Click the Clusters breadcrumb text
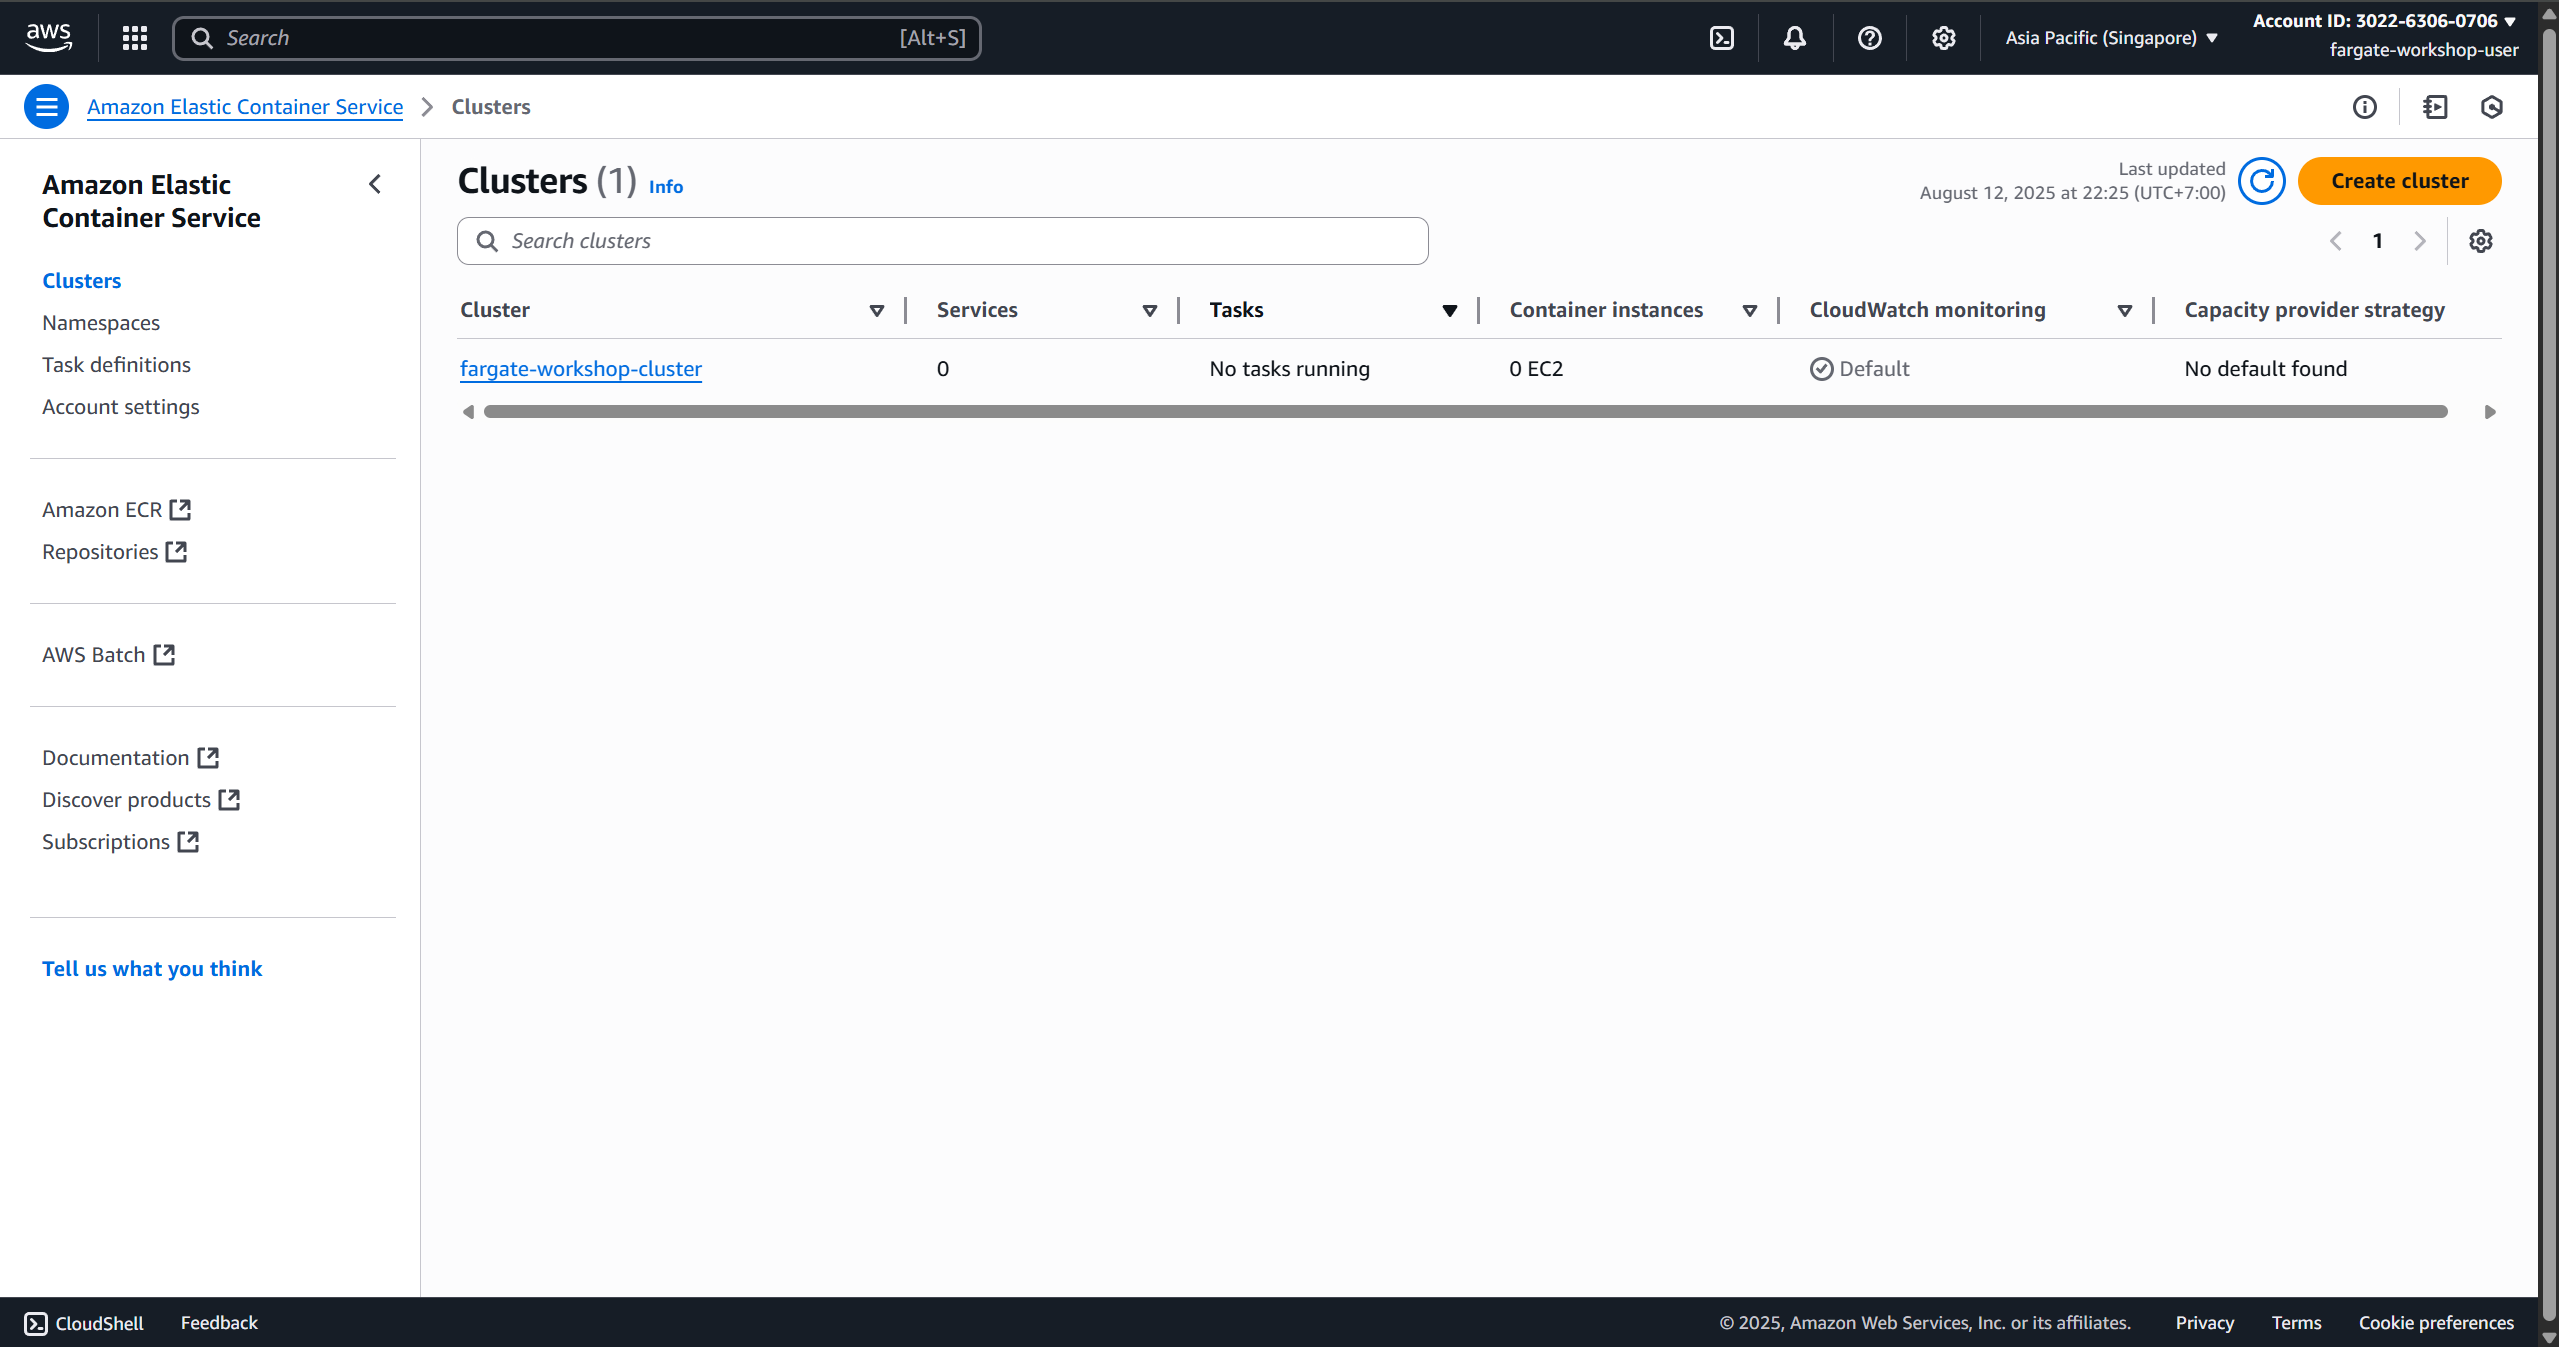Image resolution: width=2559 pixels, height=1347 pixels. pyautogui.click(x=491, y=107)
